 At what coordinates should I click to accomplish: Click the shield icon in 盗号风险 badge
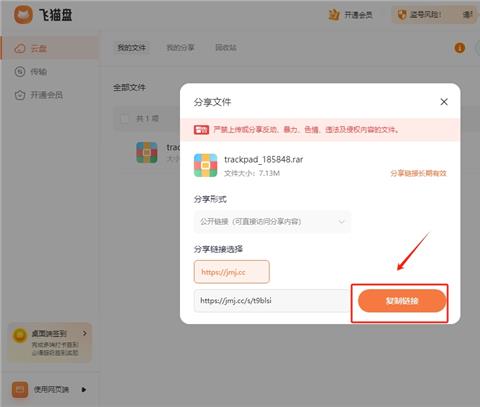point(402,15)
